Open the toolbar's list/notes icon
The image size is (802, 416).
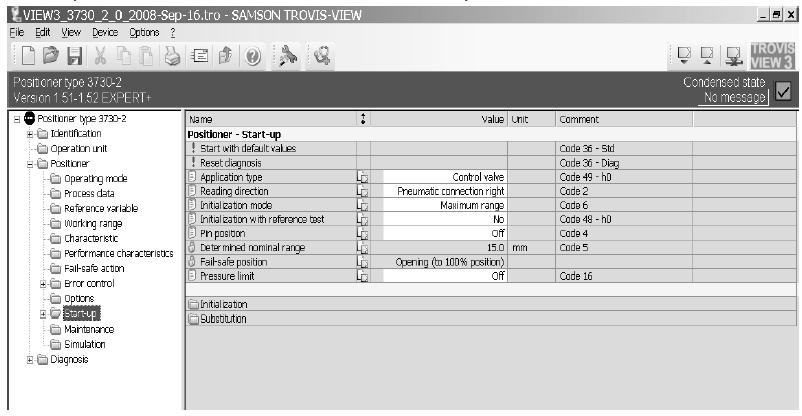tap(199, 55)
